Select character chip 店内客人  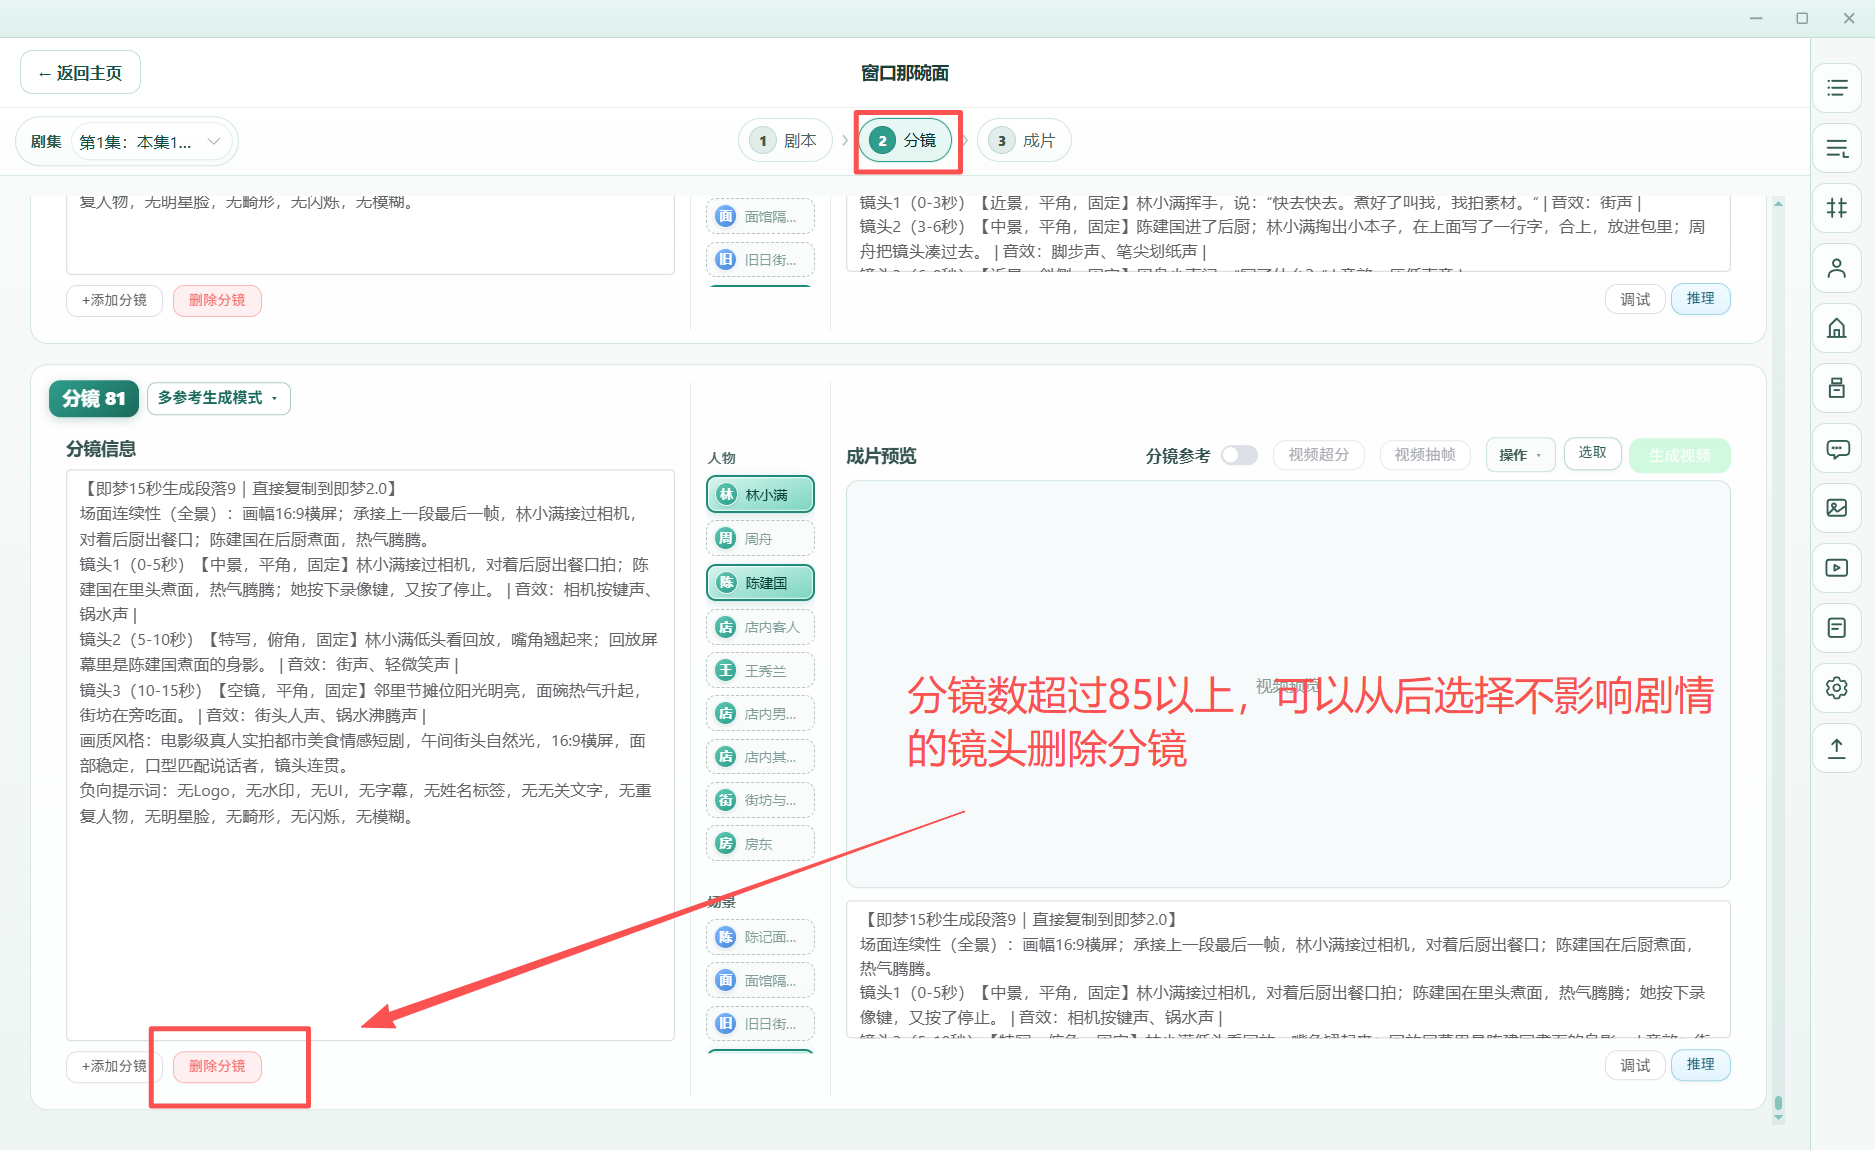coord(760,627)
